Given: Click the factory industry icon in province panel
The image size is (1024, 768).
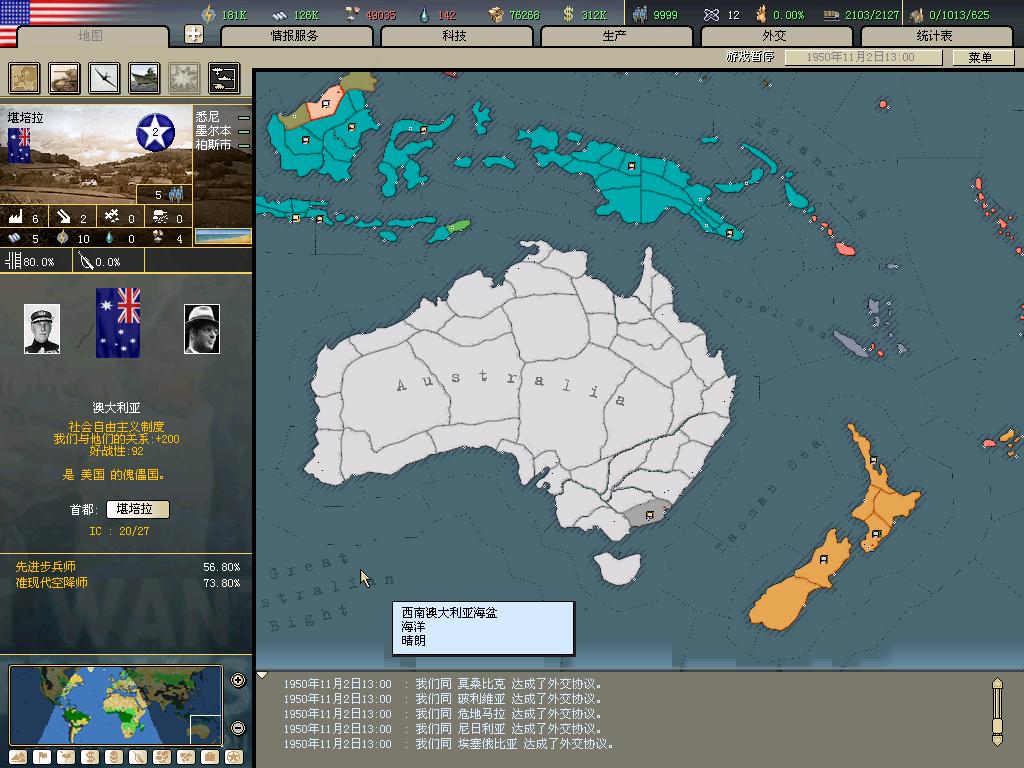Looking at the screenshot, I should (x=16, y=217).
